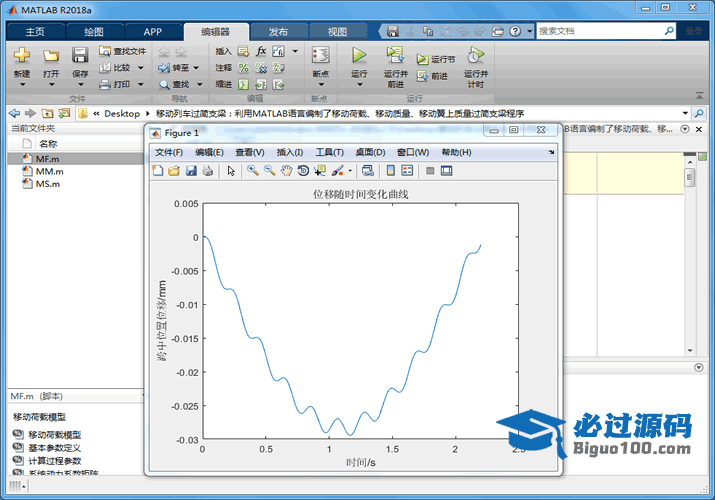Open the 运行 dropdown arrow below Run
The image size is (715, 500).
[359, 85]
